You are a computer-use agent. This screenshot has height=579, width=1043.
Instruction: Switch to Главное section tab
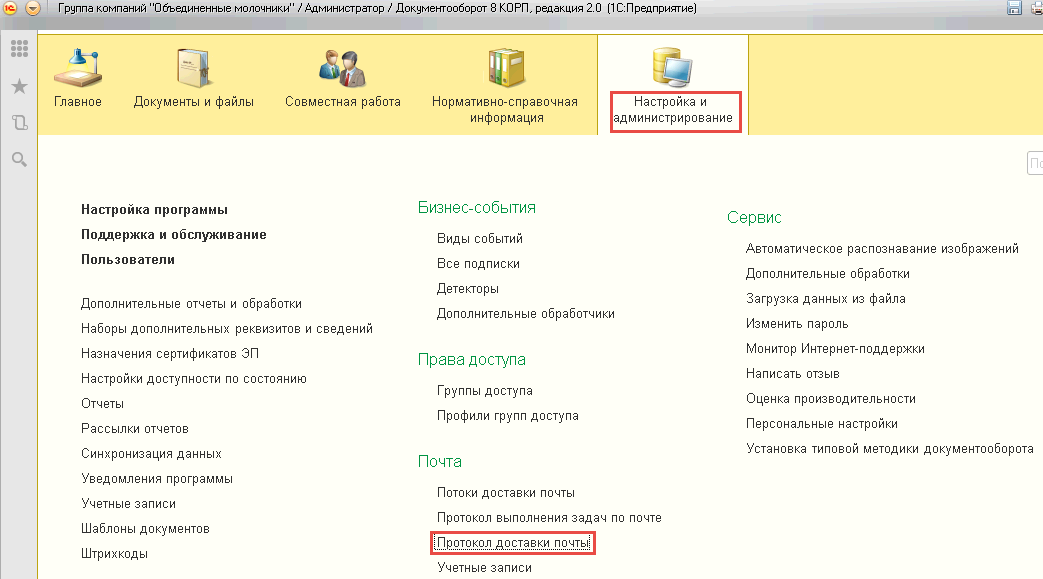(x=78, y=102)
